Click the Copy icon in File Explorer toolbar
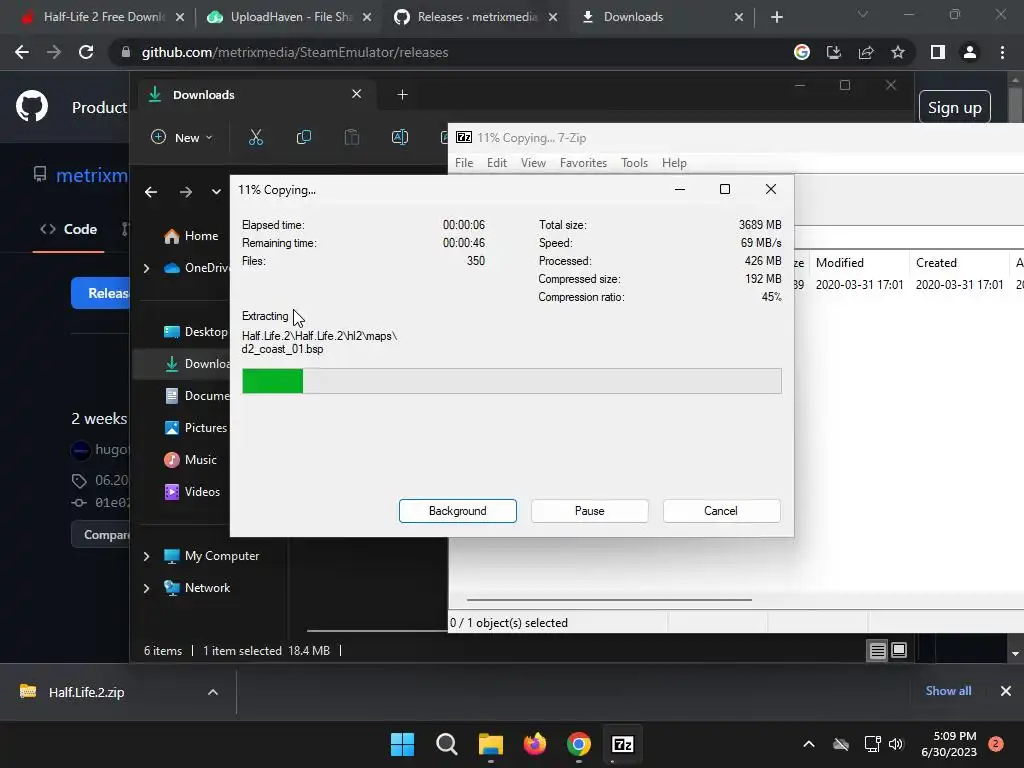This screenshot has width=1024, height=768. click(304, 137)
